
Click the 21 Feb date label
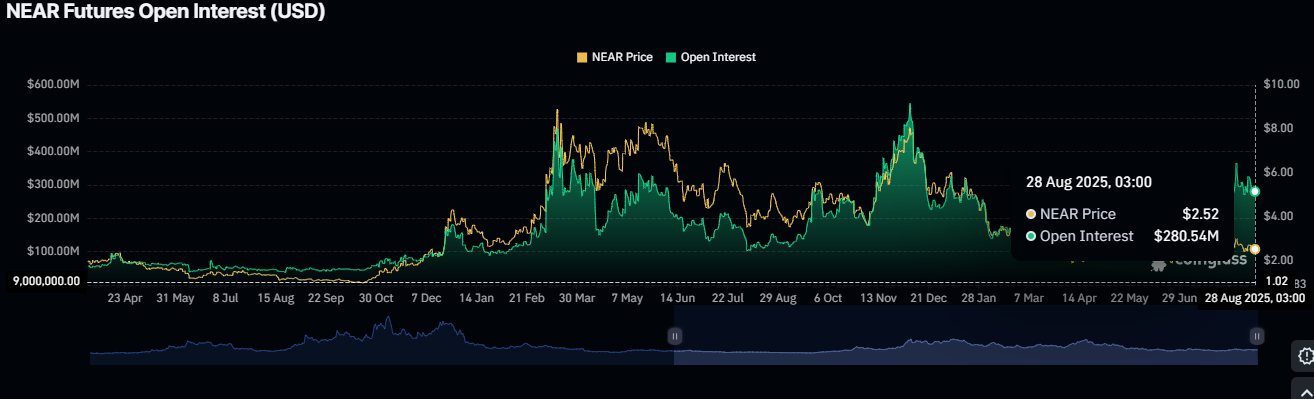click(x=528, y=298)
